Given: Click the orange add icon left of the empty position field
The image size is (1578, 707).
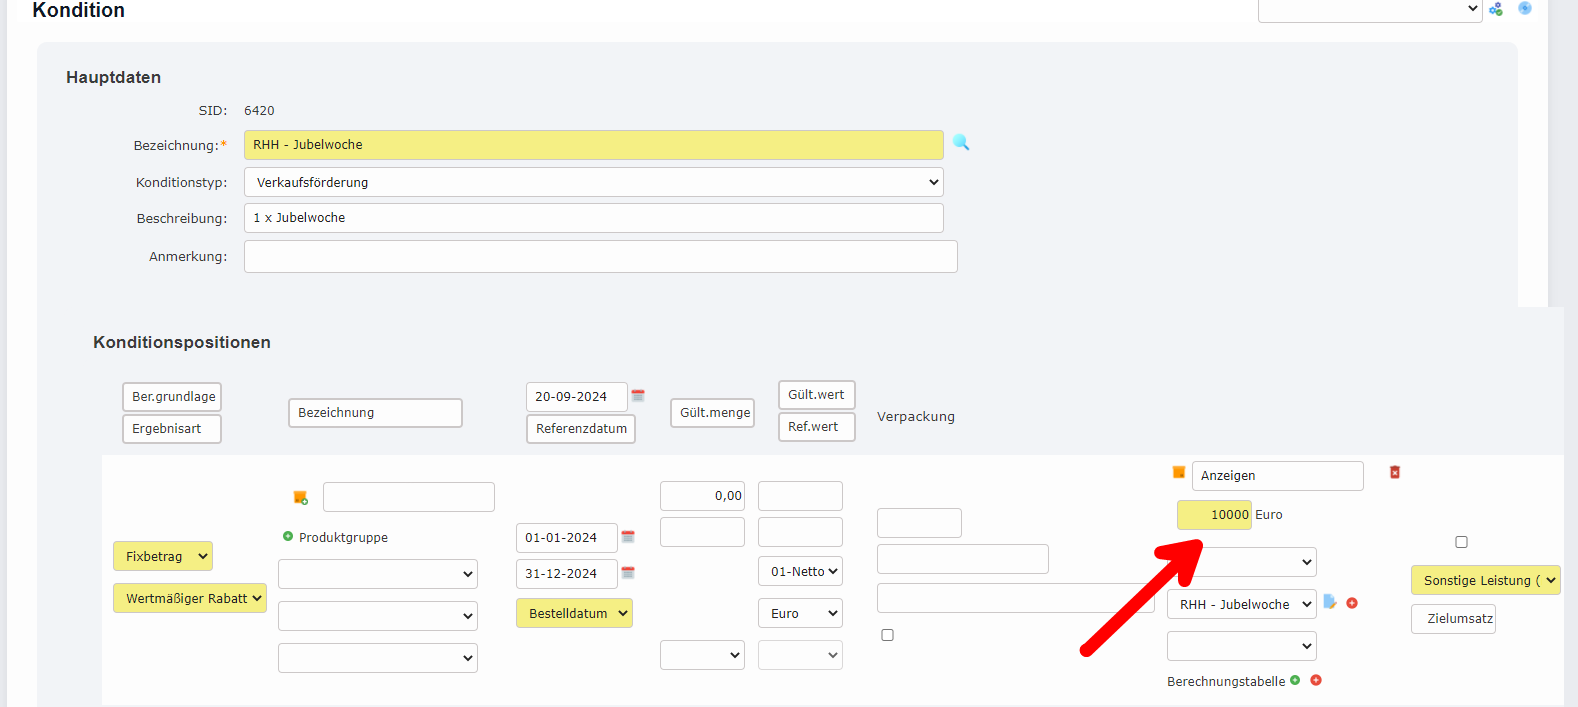Looking at the screenshot, I should pos(300,497).
